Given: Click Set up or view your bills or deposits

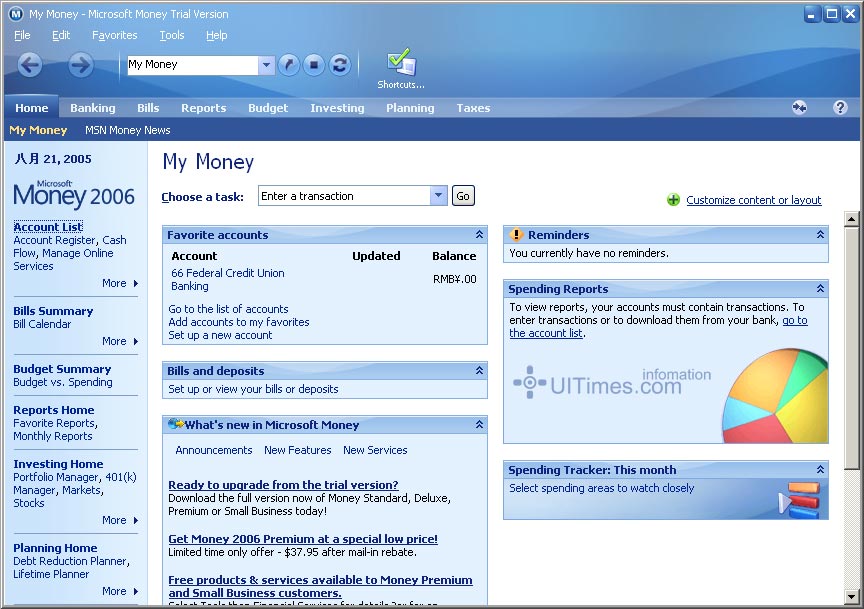Looking at the screenshot, I should point(253,389).
